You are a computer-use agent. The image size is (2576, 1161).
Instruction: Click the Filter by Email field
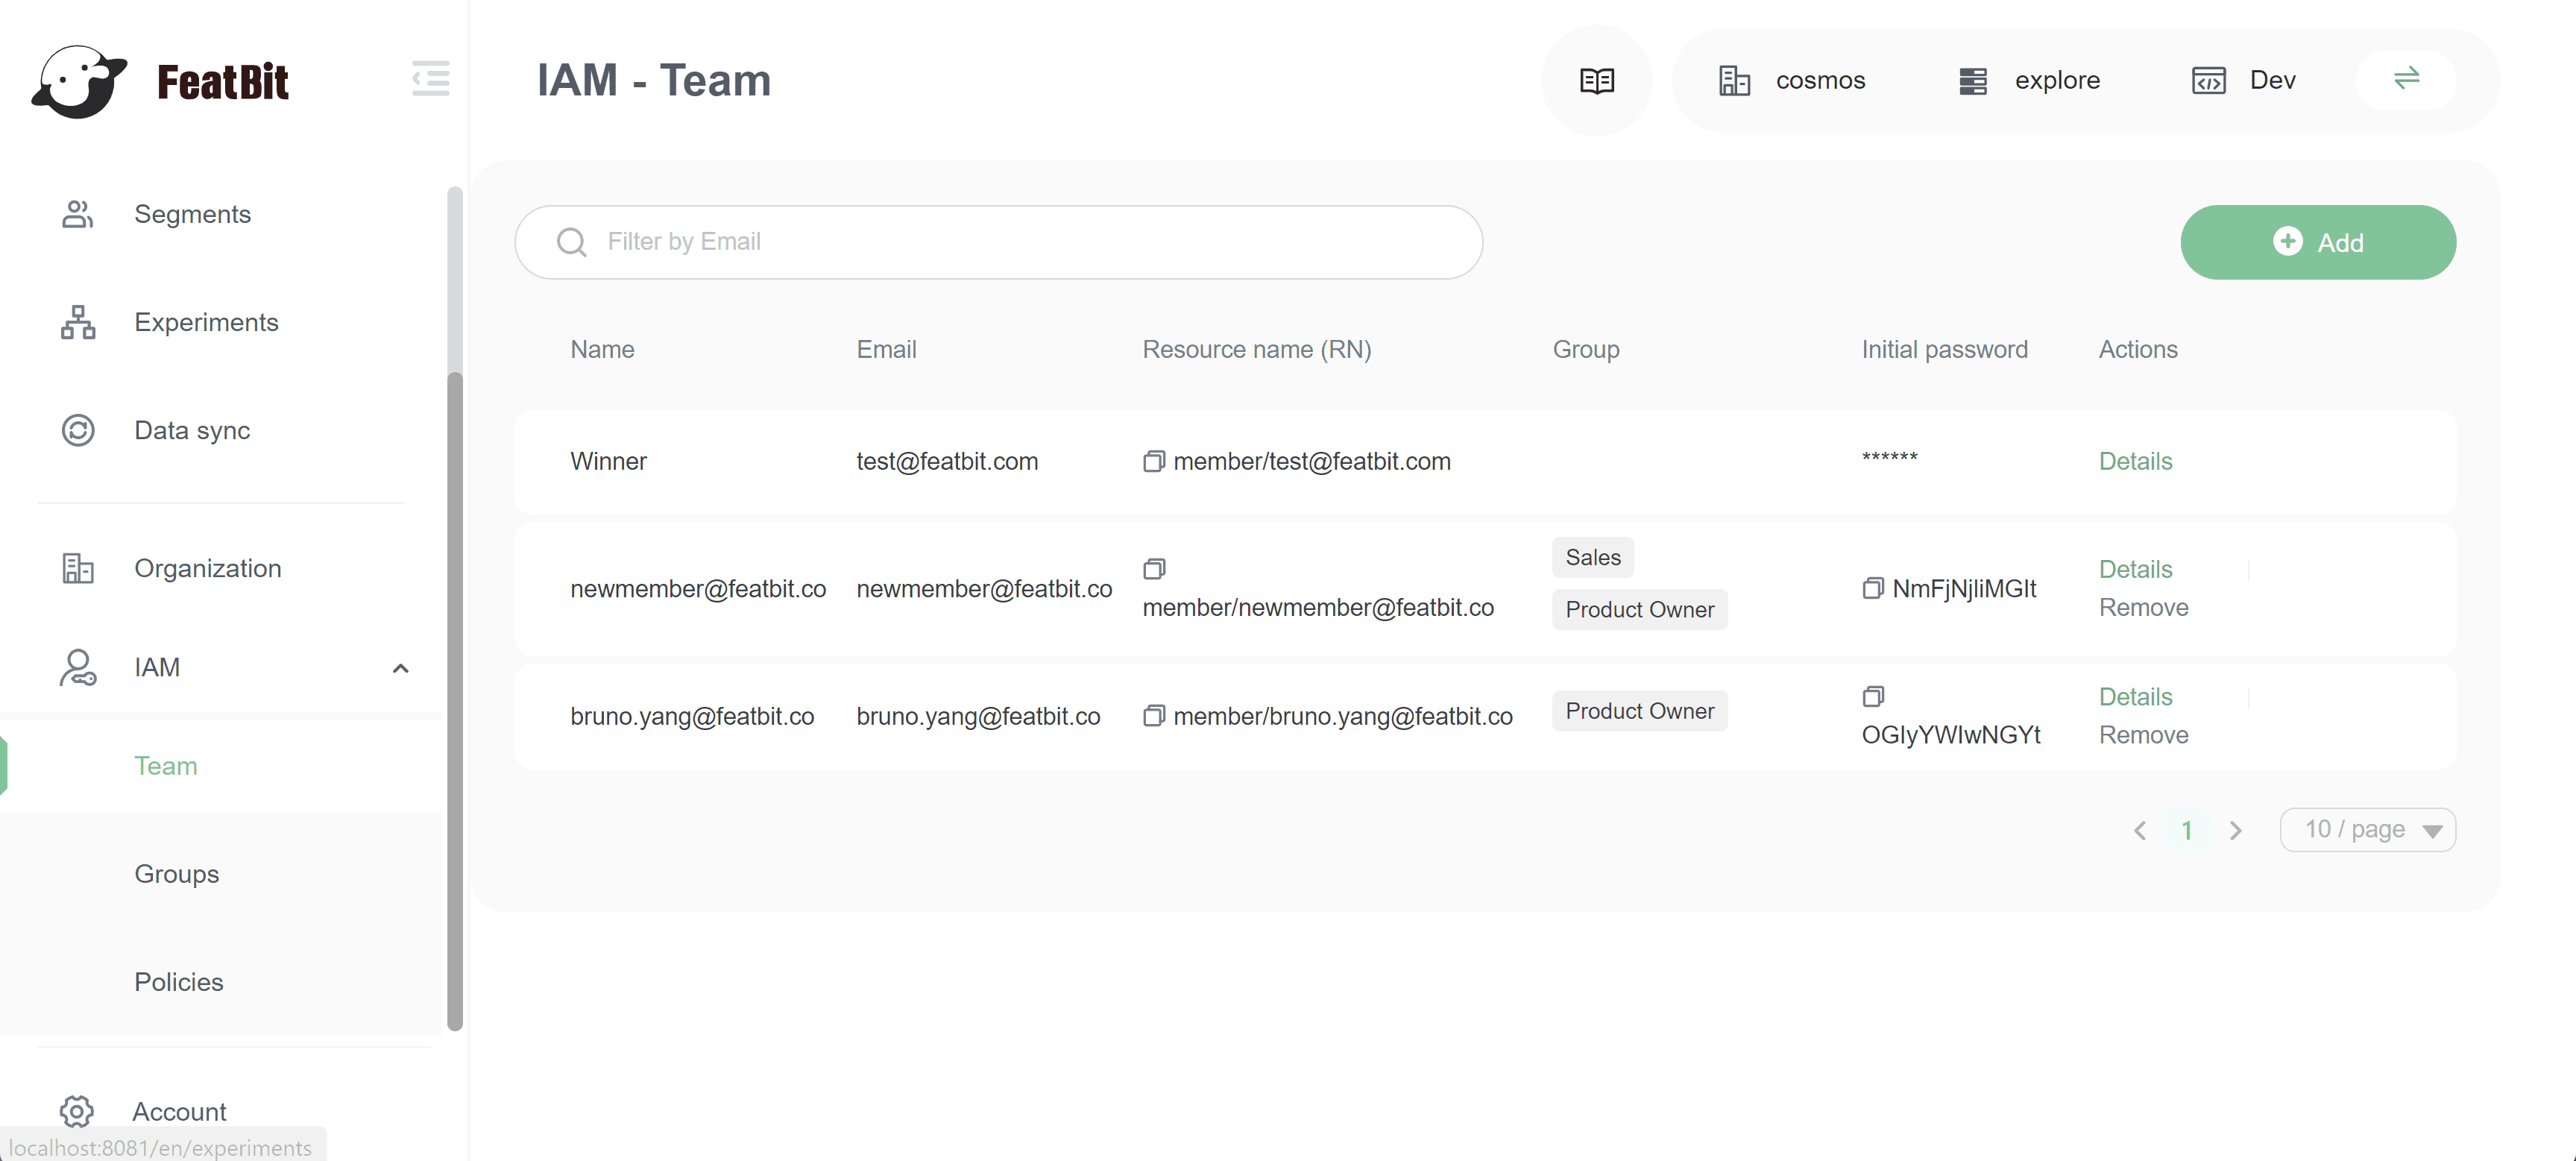coord(1000,242)
